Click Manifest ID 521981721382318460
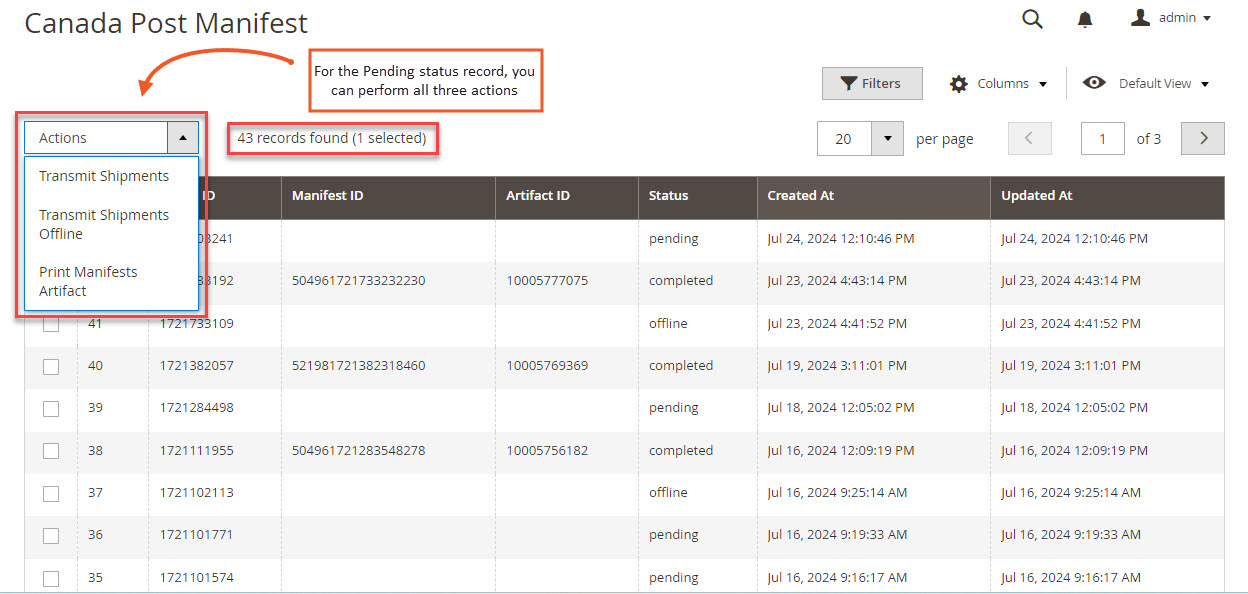The height and width of the screenshot is (594, 1248). pos(358,366)
